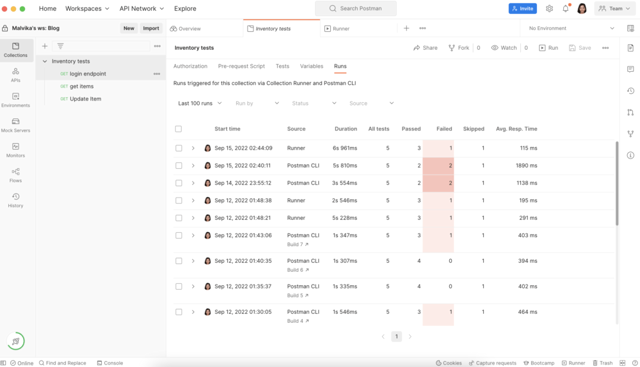Open the Mock Servers sidebar panel
The height and width of the screenshot is (367, 640).
point(16,125)
